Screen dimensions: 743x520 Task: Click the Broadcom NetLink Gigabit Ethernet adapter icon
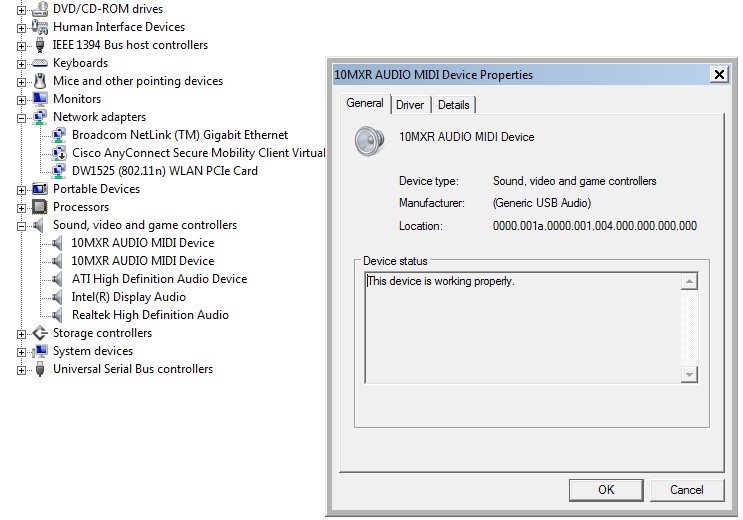click(59, 135)
